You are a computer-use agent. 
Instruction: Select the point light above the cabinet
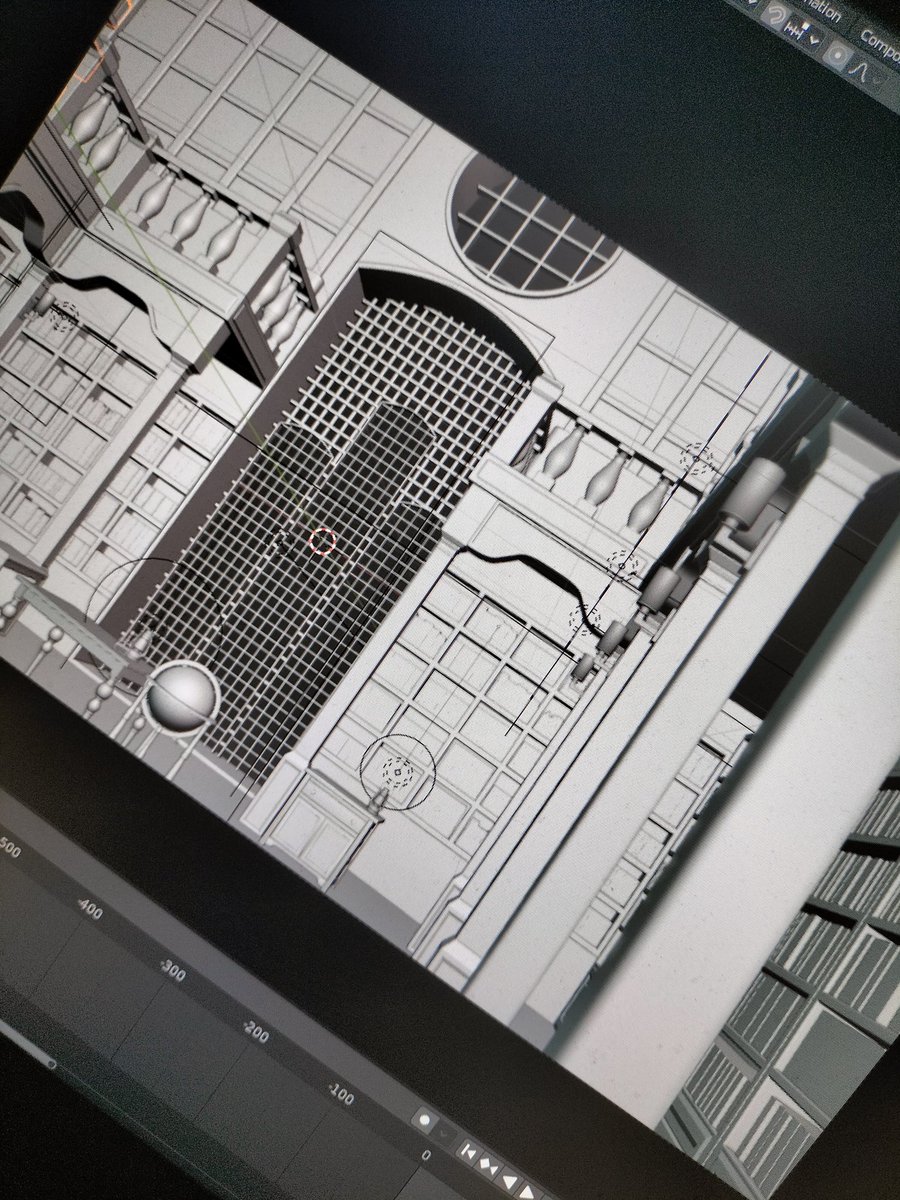coord(397,771)
